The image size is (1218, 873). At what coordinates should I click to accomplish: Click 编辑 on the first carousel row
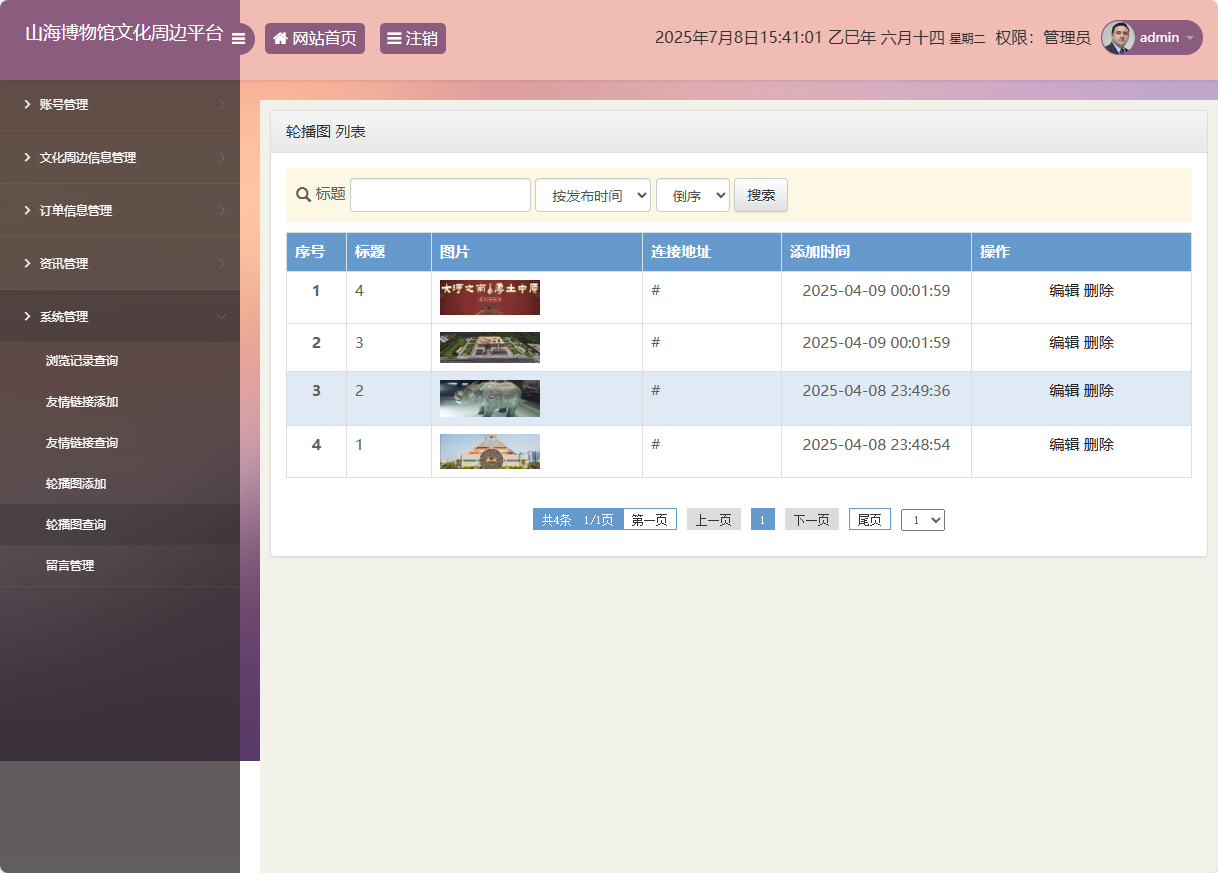pyautogui.click(x=1063, y=290)
